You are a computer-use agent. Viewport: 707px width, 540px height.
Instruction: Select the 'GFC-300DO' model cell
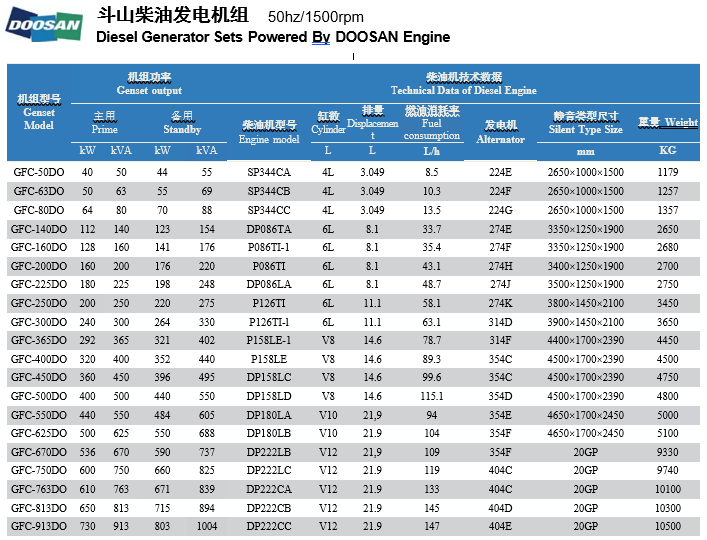tap(39, 322)
